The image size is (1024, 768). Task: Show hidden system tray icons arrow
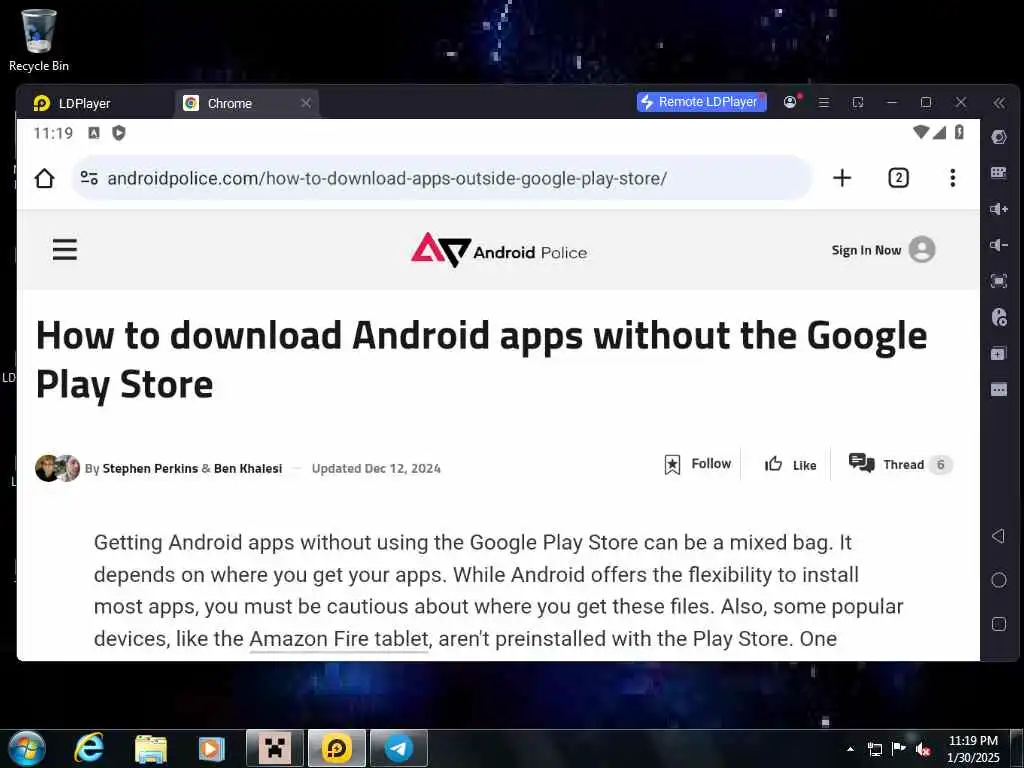point(850,749)
